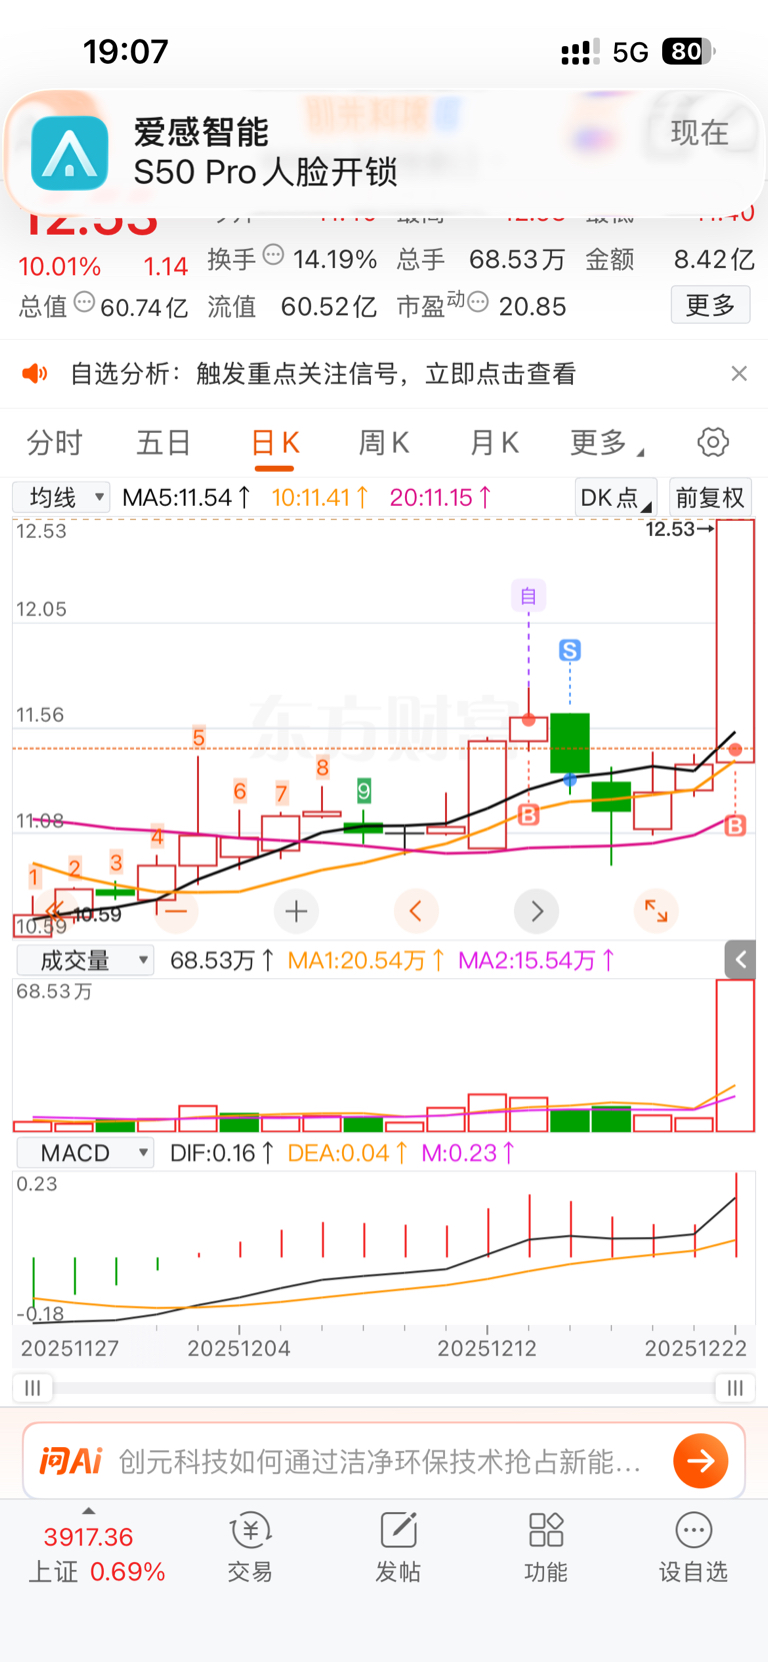The height and width of the screenshot is (1663, 768).
Task: Tap the info icon next to 总值
Action: [x=84, y=303]
